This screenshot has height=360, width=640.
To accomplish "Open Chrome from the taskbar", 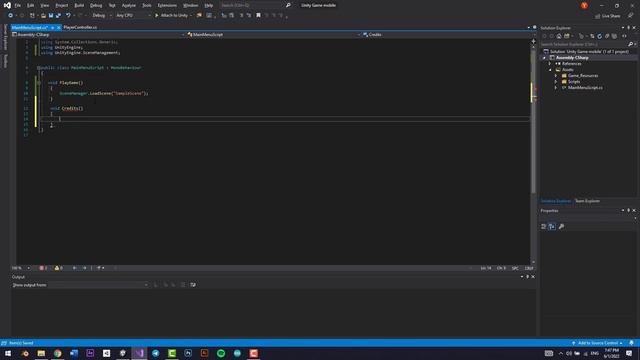I will pos(58,353).
